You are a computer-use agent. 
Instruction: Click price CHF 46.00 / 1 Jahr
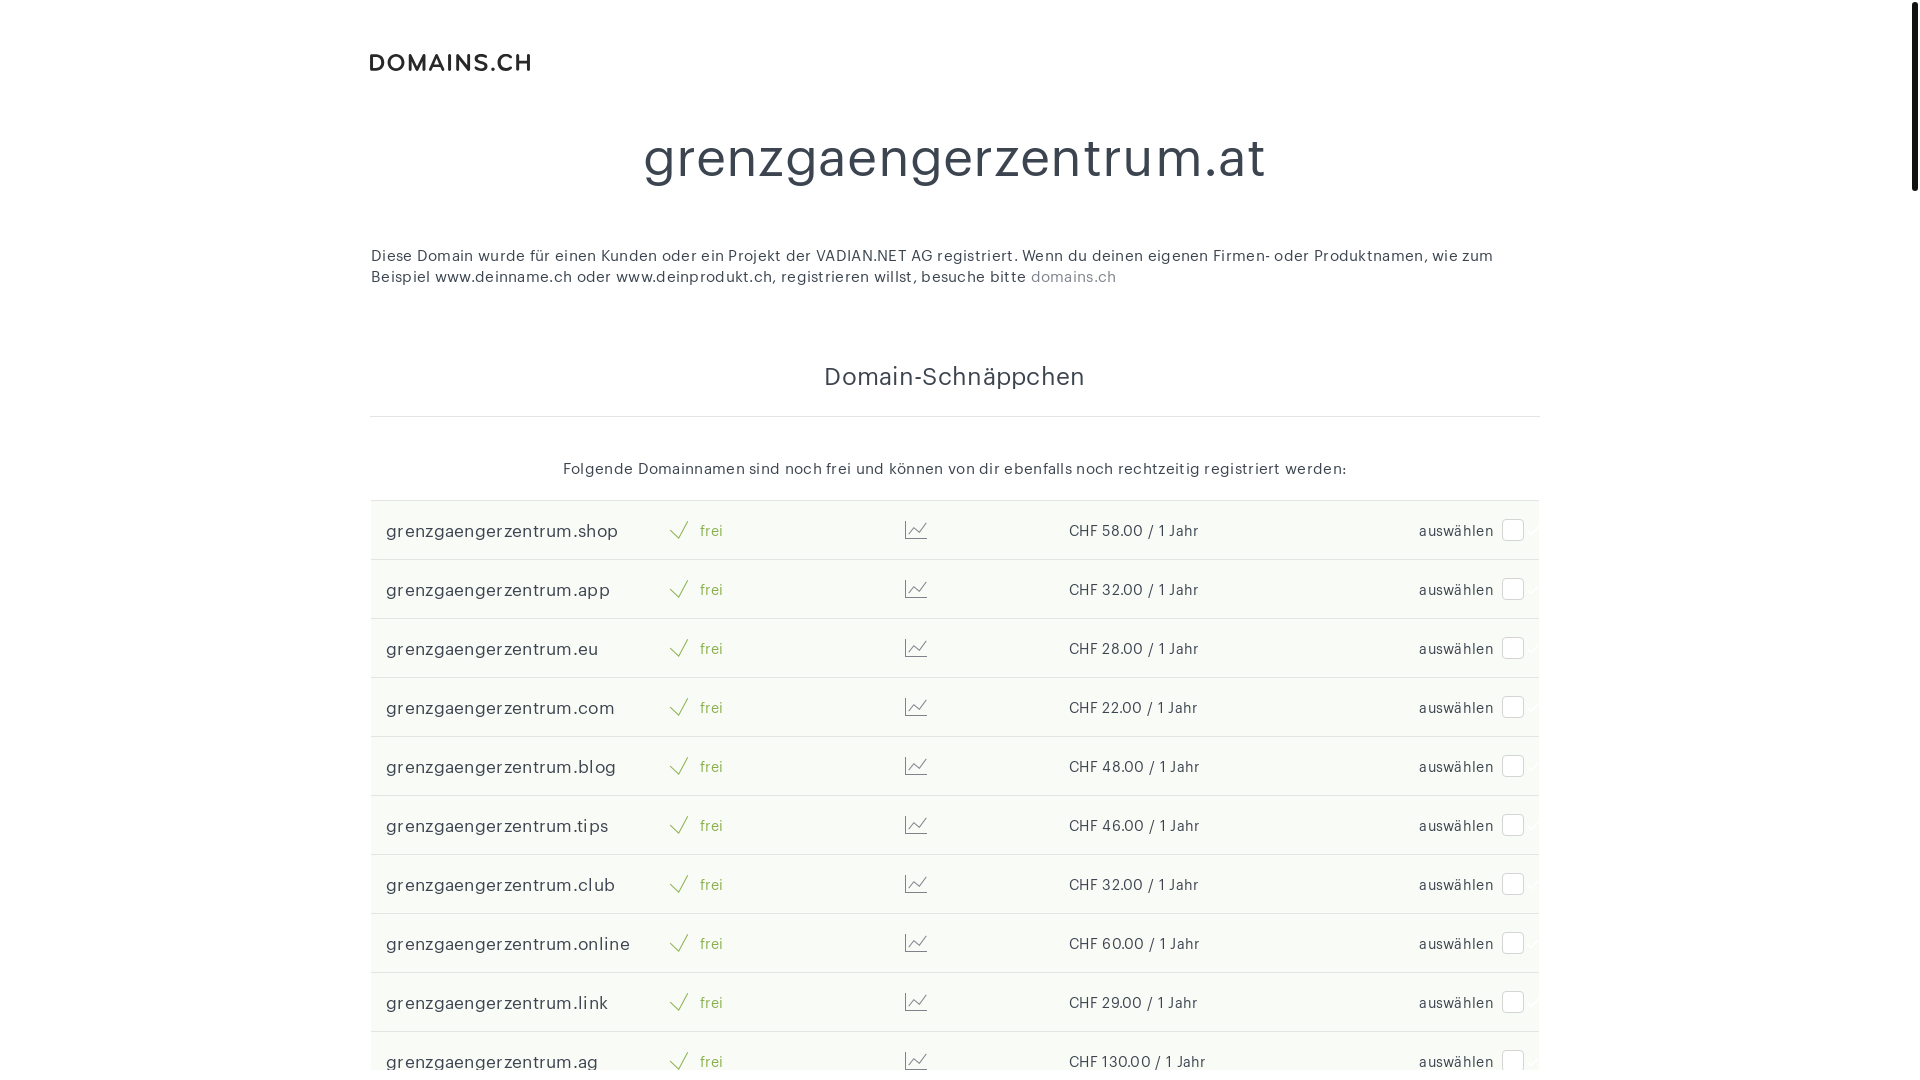coord(1134,826)
